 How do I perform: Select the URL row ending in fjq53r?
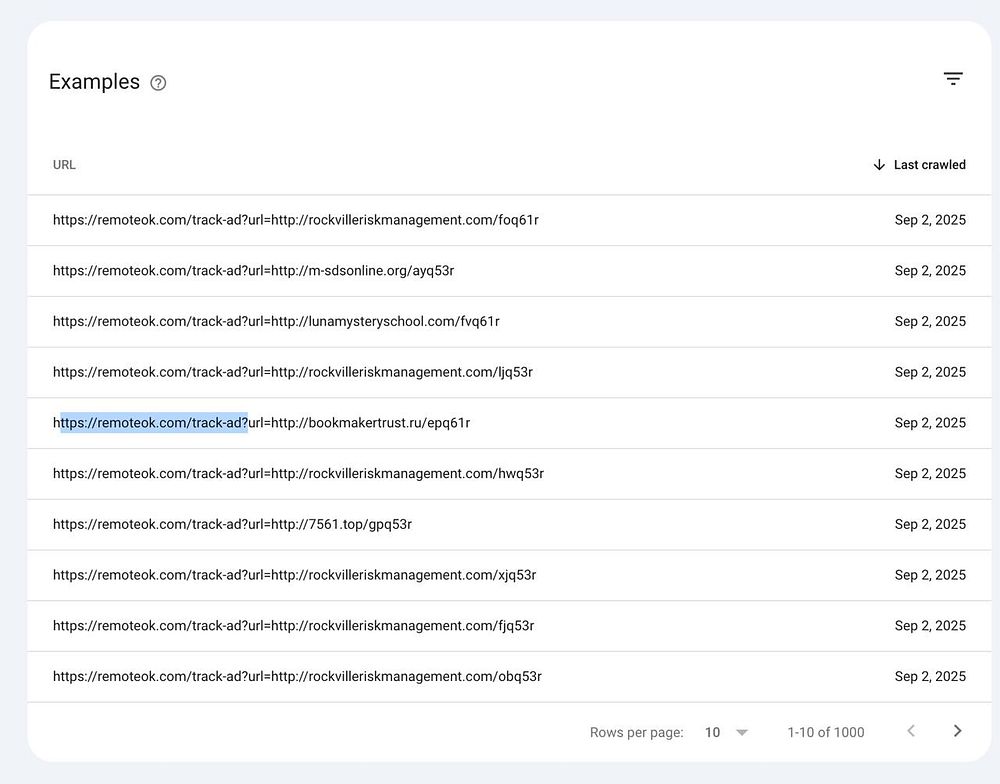pyautogui.click(x=509, y=626)
